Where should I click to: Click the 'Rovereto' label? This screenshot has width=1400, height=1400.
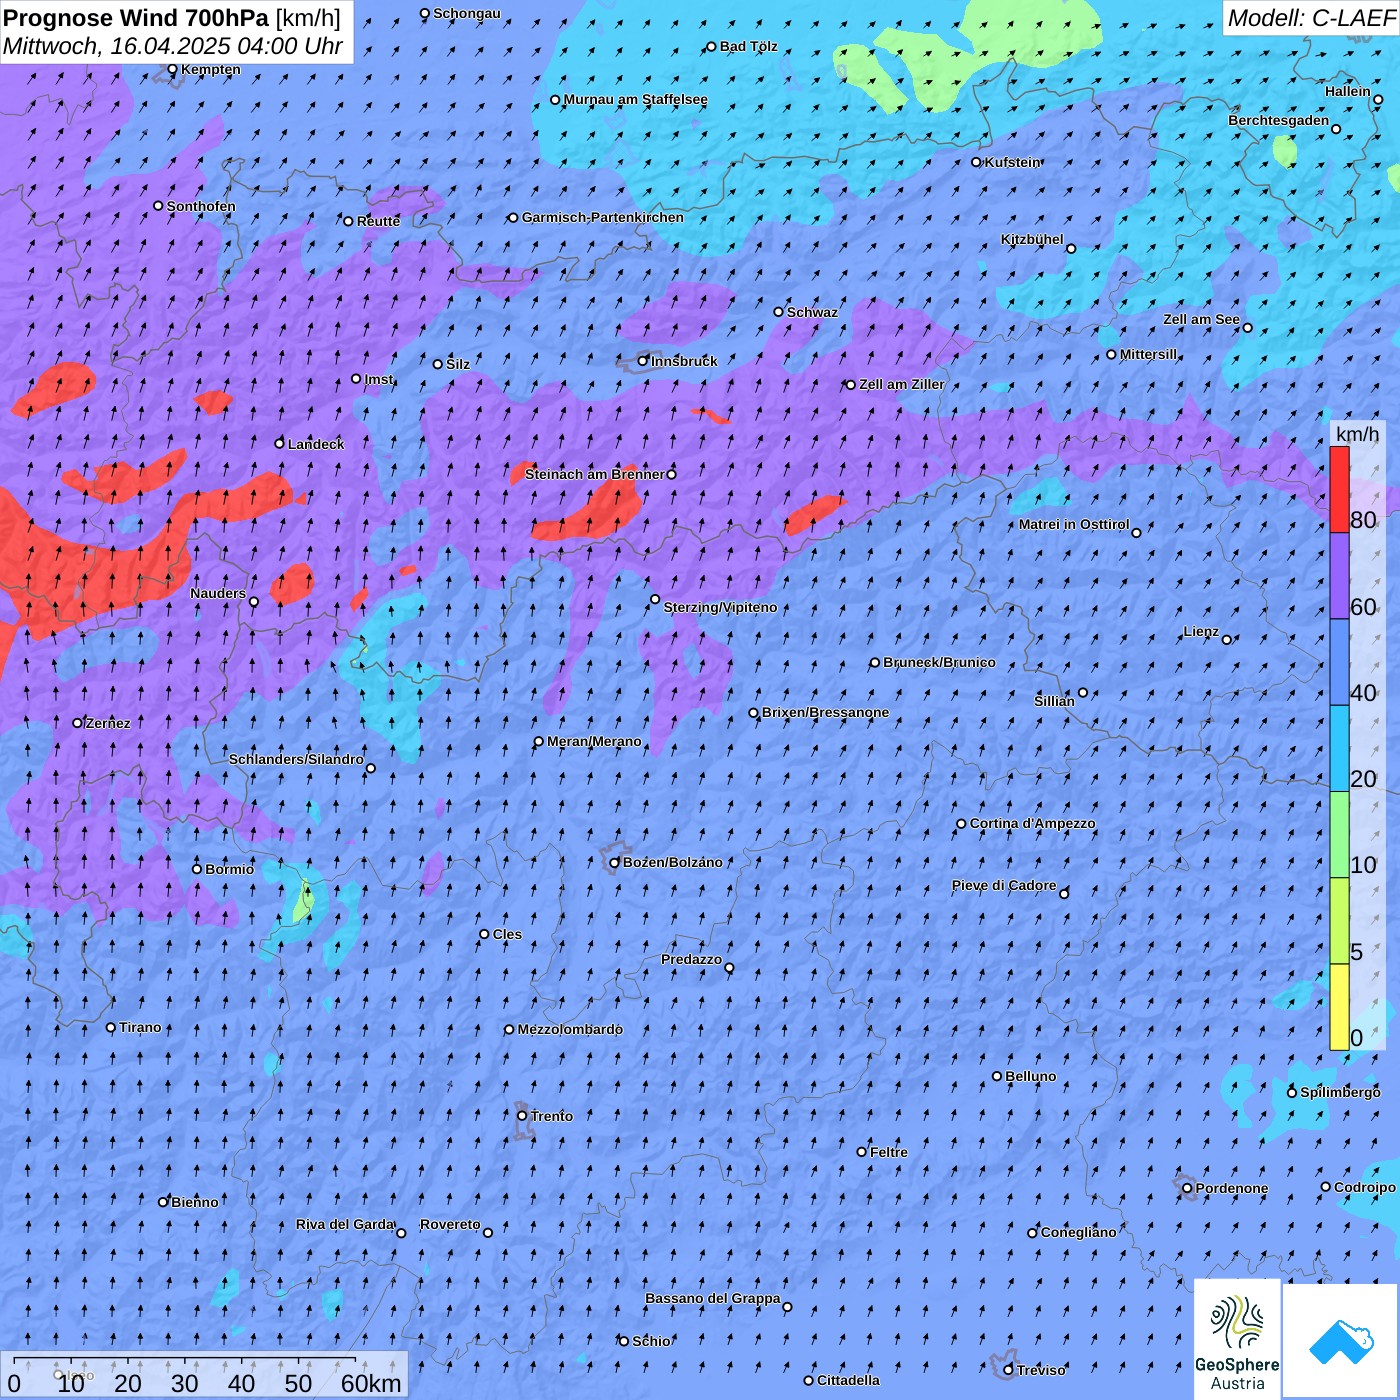click(x=450, y=1224)
